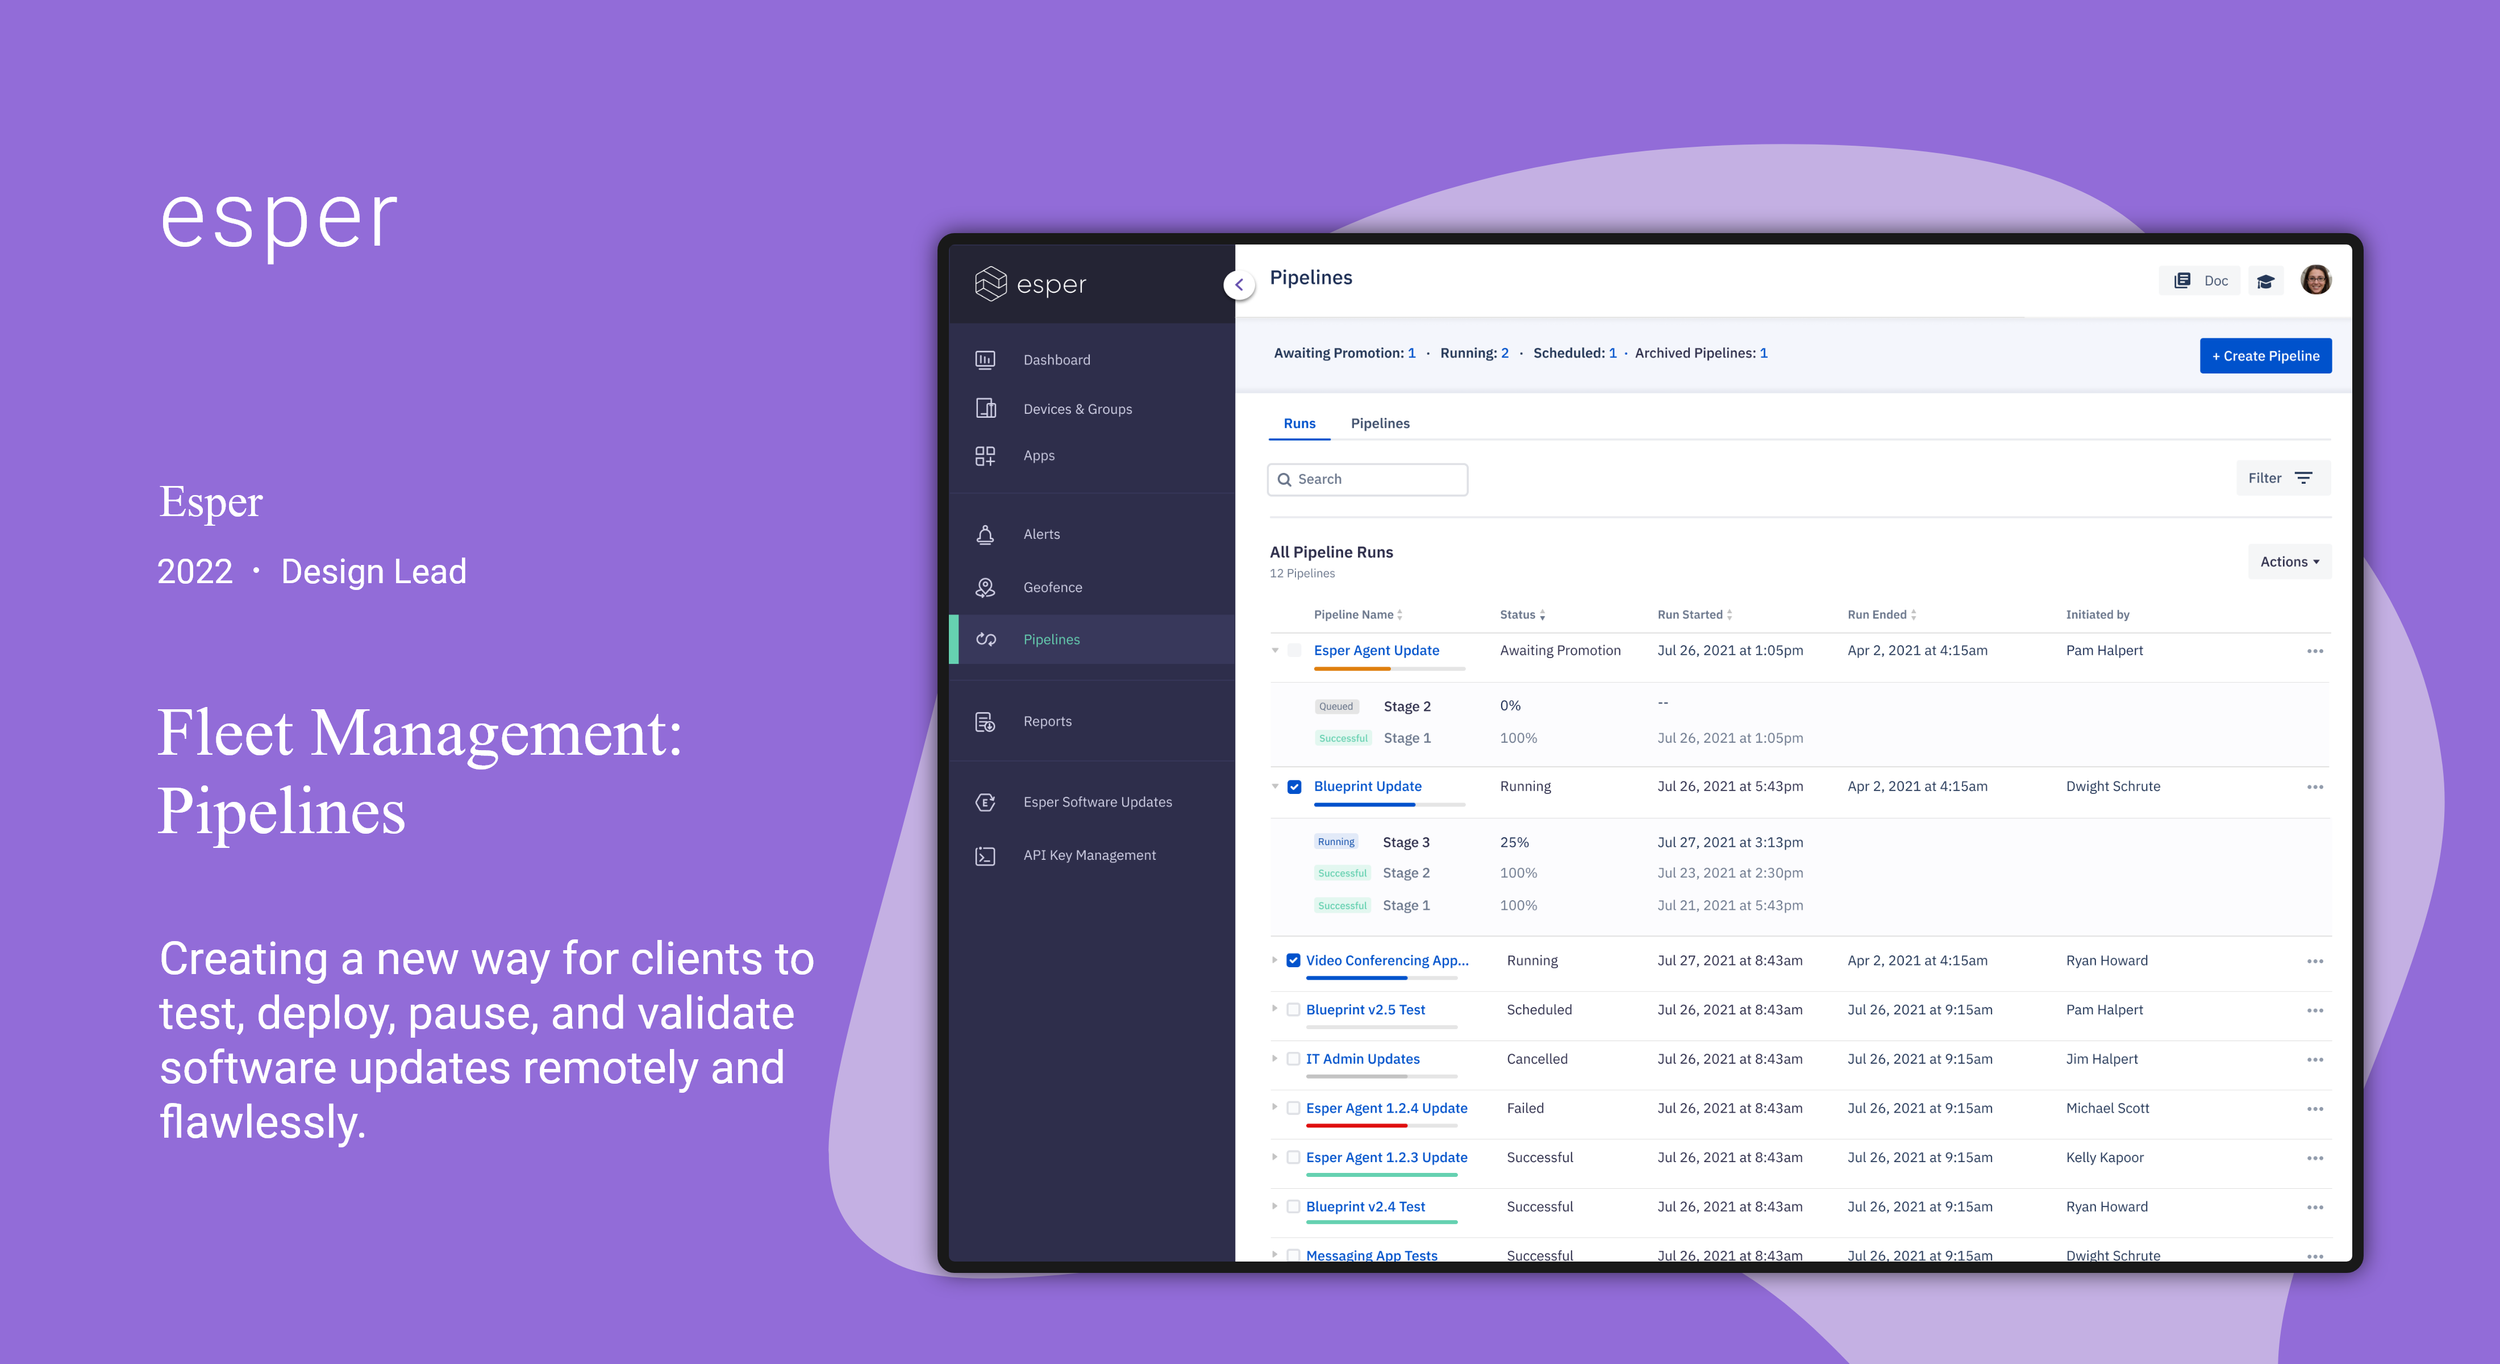Open the Filter options icon
This screenshot has width=2500, height=1364.
(x=2303, y=478)
